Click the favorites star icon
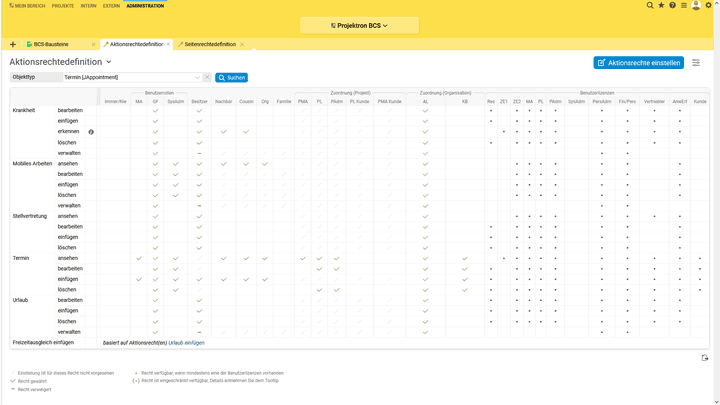This screenshot has height=405, width=720. point(661,5)
